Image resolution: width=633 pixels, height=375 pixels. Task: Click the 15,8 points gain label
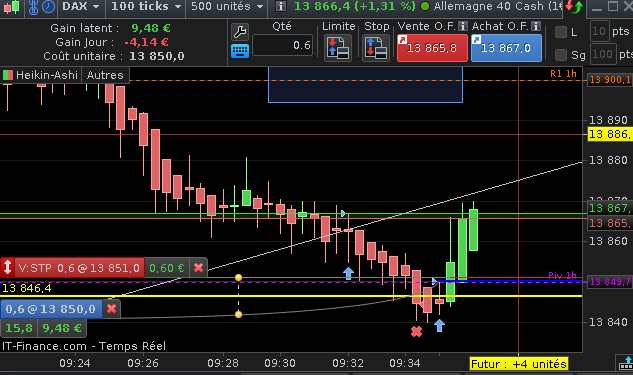pos(19,328)
